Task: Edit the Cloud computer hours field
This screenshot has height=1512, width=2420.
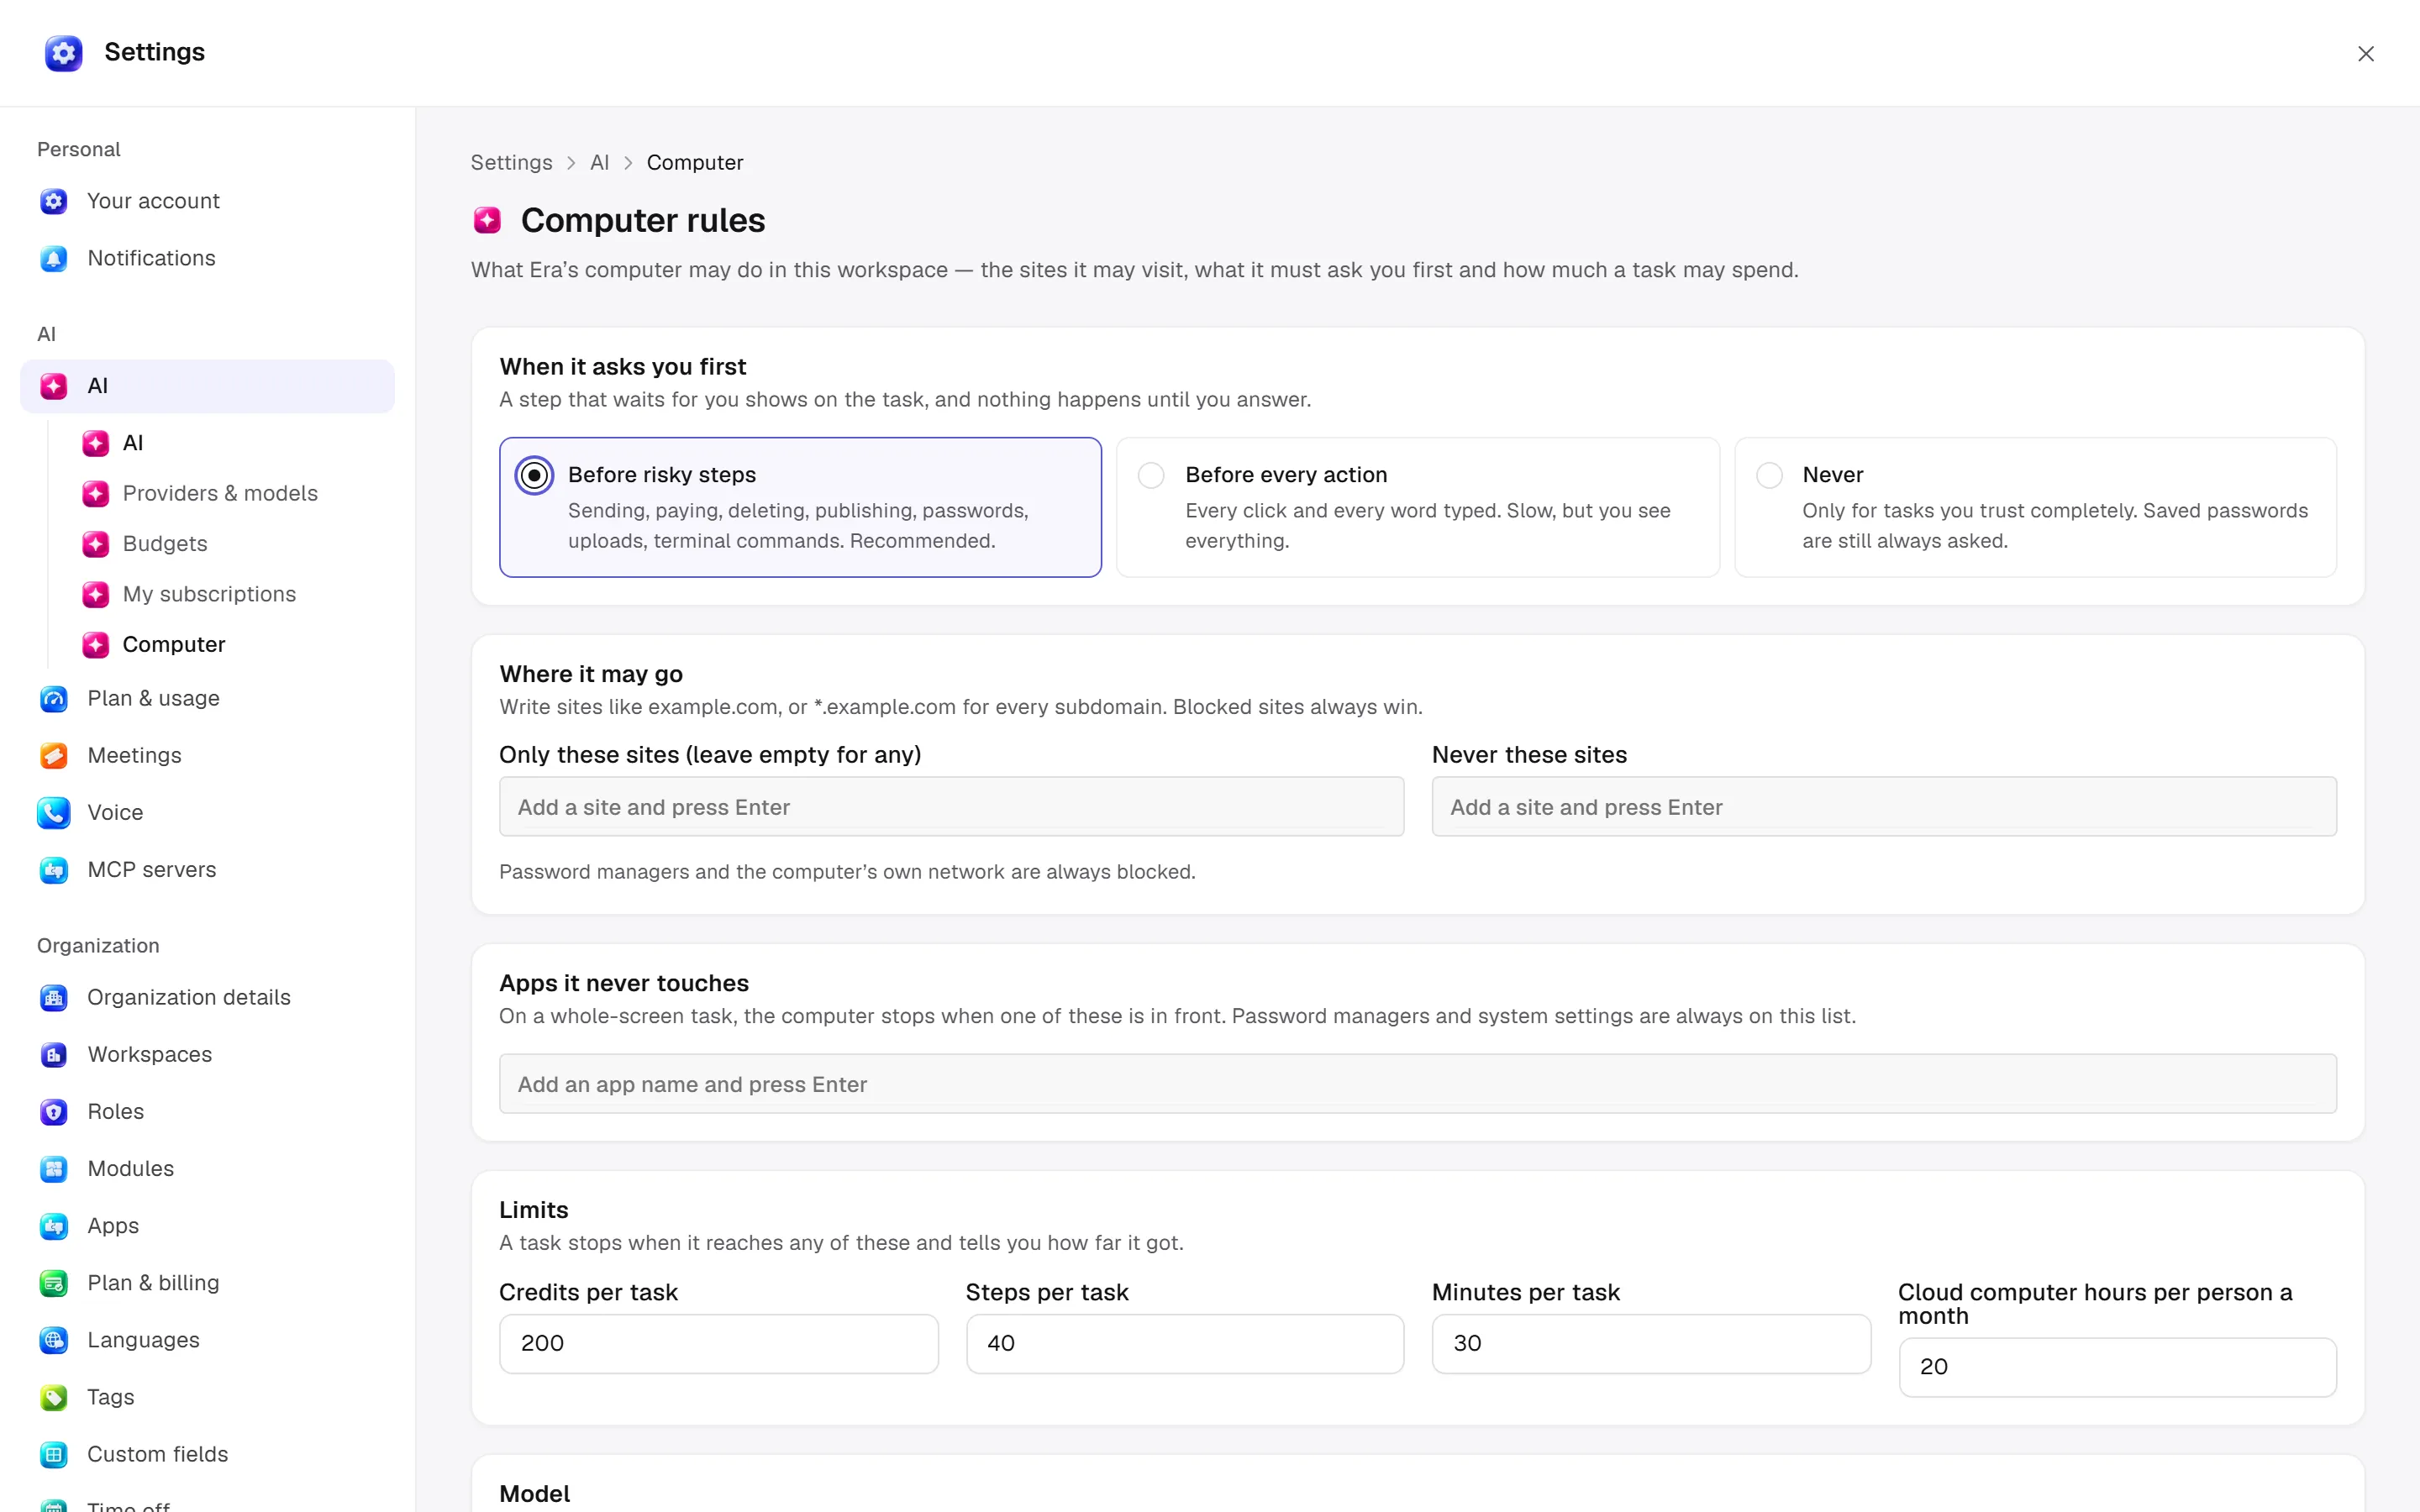Action: tap(2117, 1367)
